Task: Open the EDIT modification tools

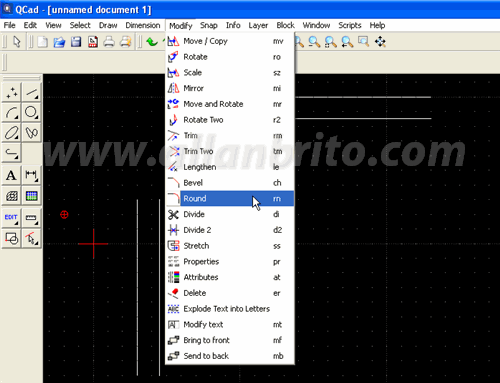Action: (x=12, y=218)
